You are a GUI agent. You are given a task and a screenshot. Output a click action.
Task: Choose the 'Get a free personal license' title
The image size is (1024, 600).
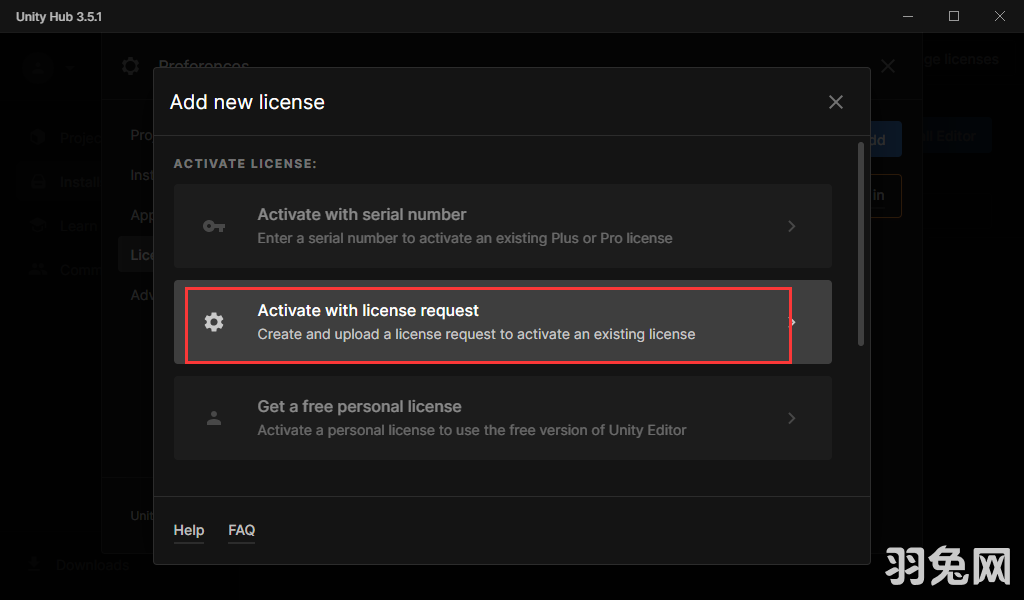(359, 406)
